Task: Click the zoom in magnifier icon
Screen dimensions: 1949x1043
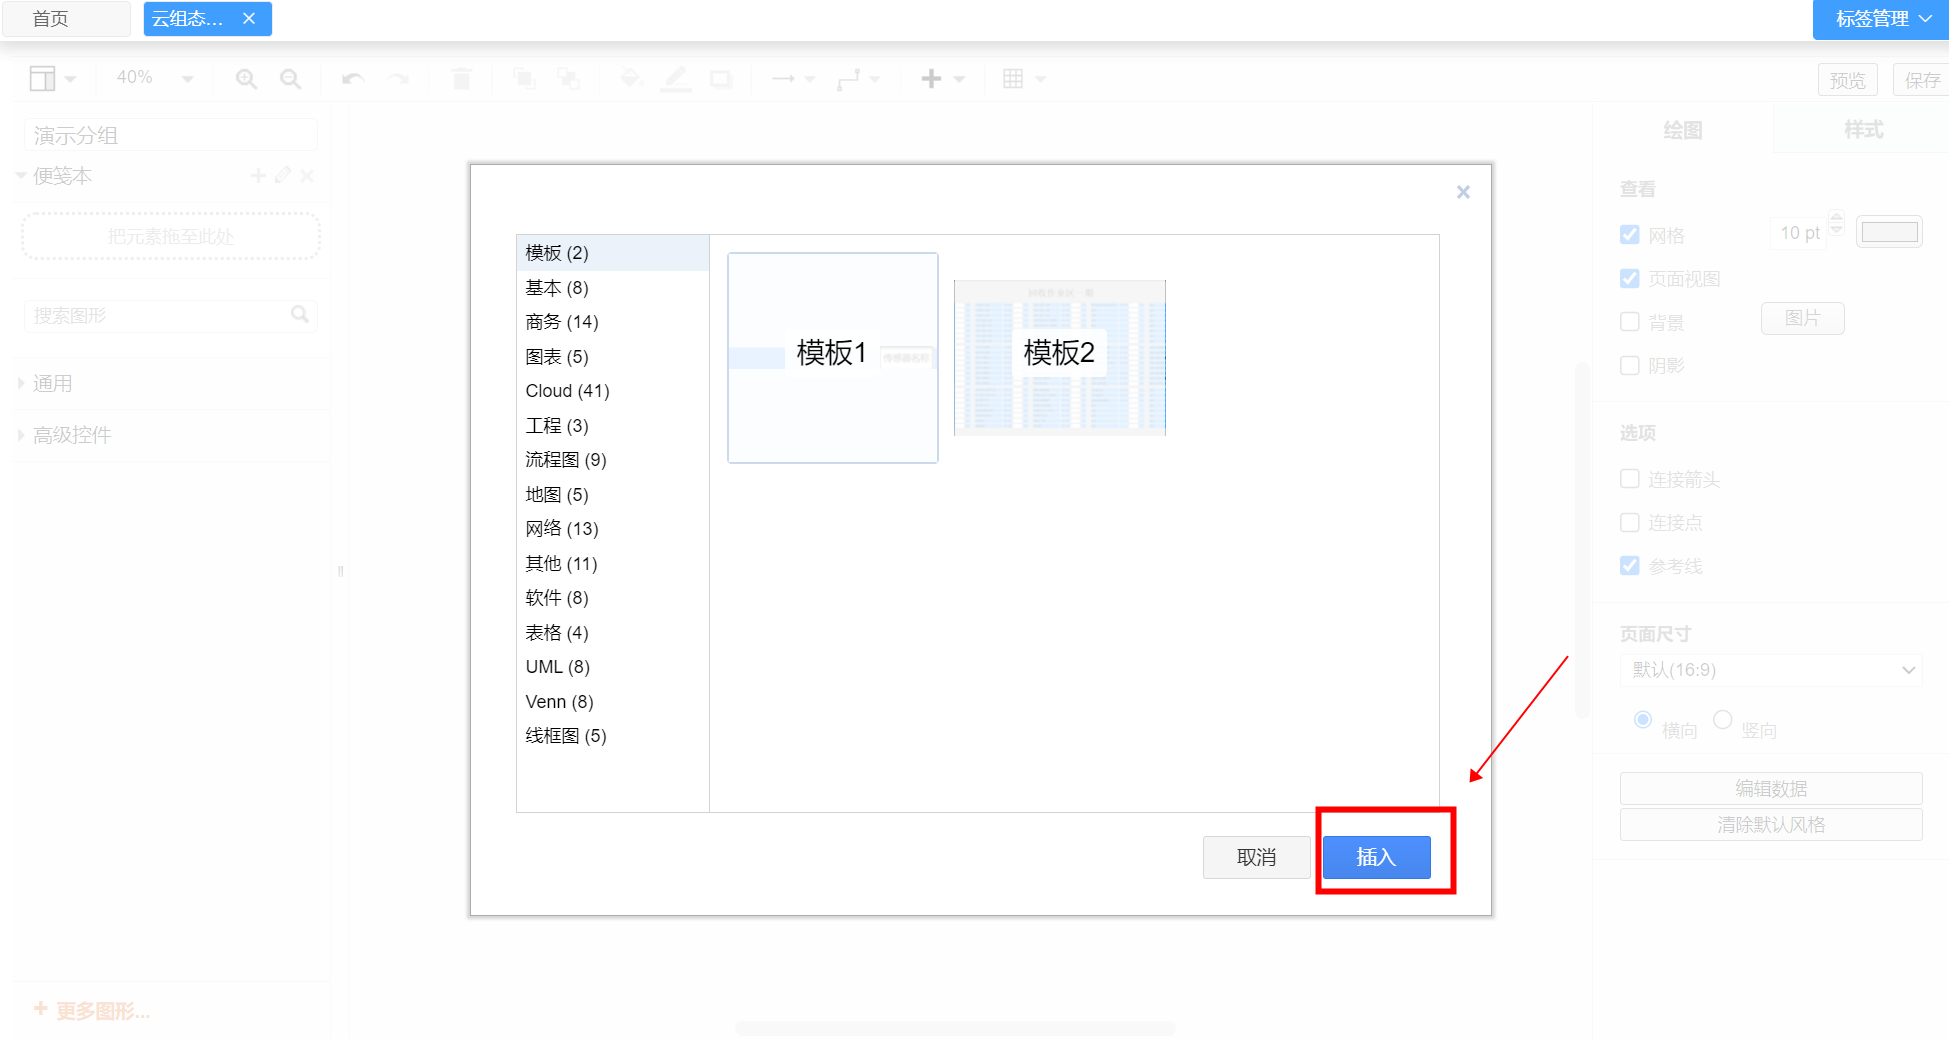Action: coord(246,79)
